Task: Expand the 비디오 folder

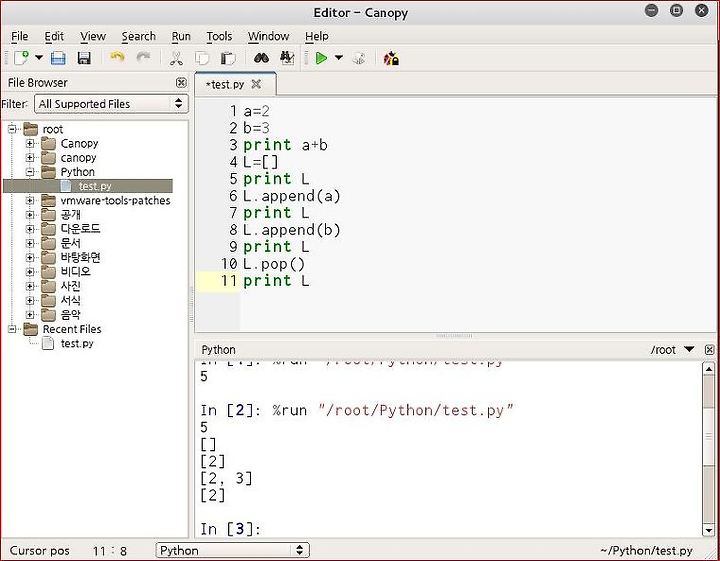Action: (x=30, y=272)
